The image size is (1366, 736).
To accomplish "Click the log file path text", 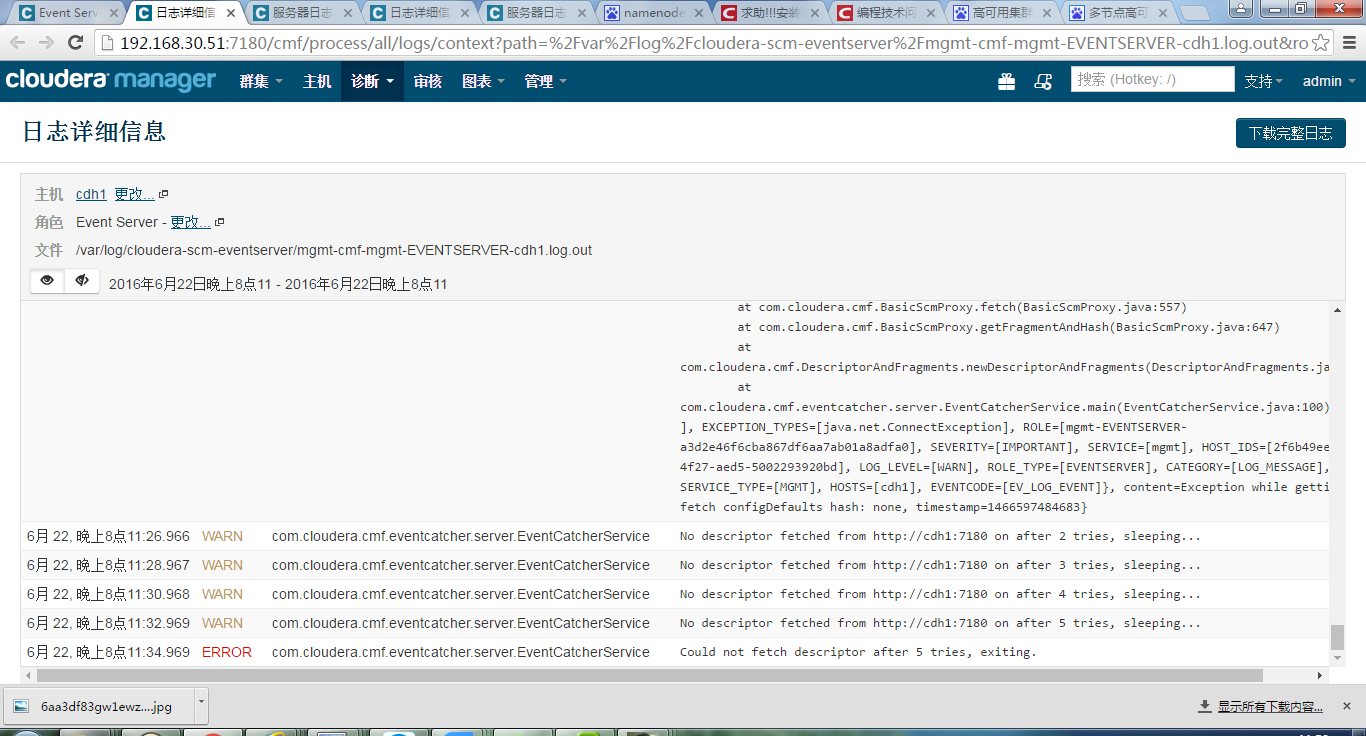I will point(334,250).
